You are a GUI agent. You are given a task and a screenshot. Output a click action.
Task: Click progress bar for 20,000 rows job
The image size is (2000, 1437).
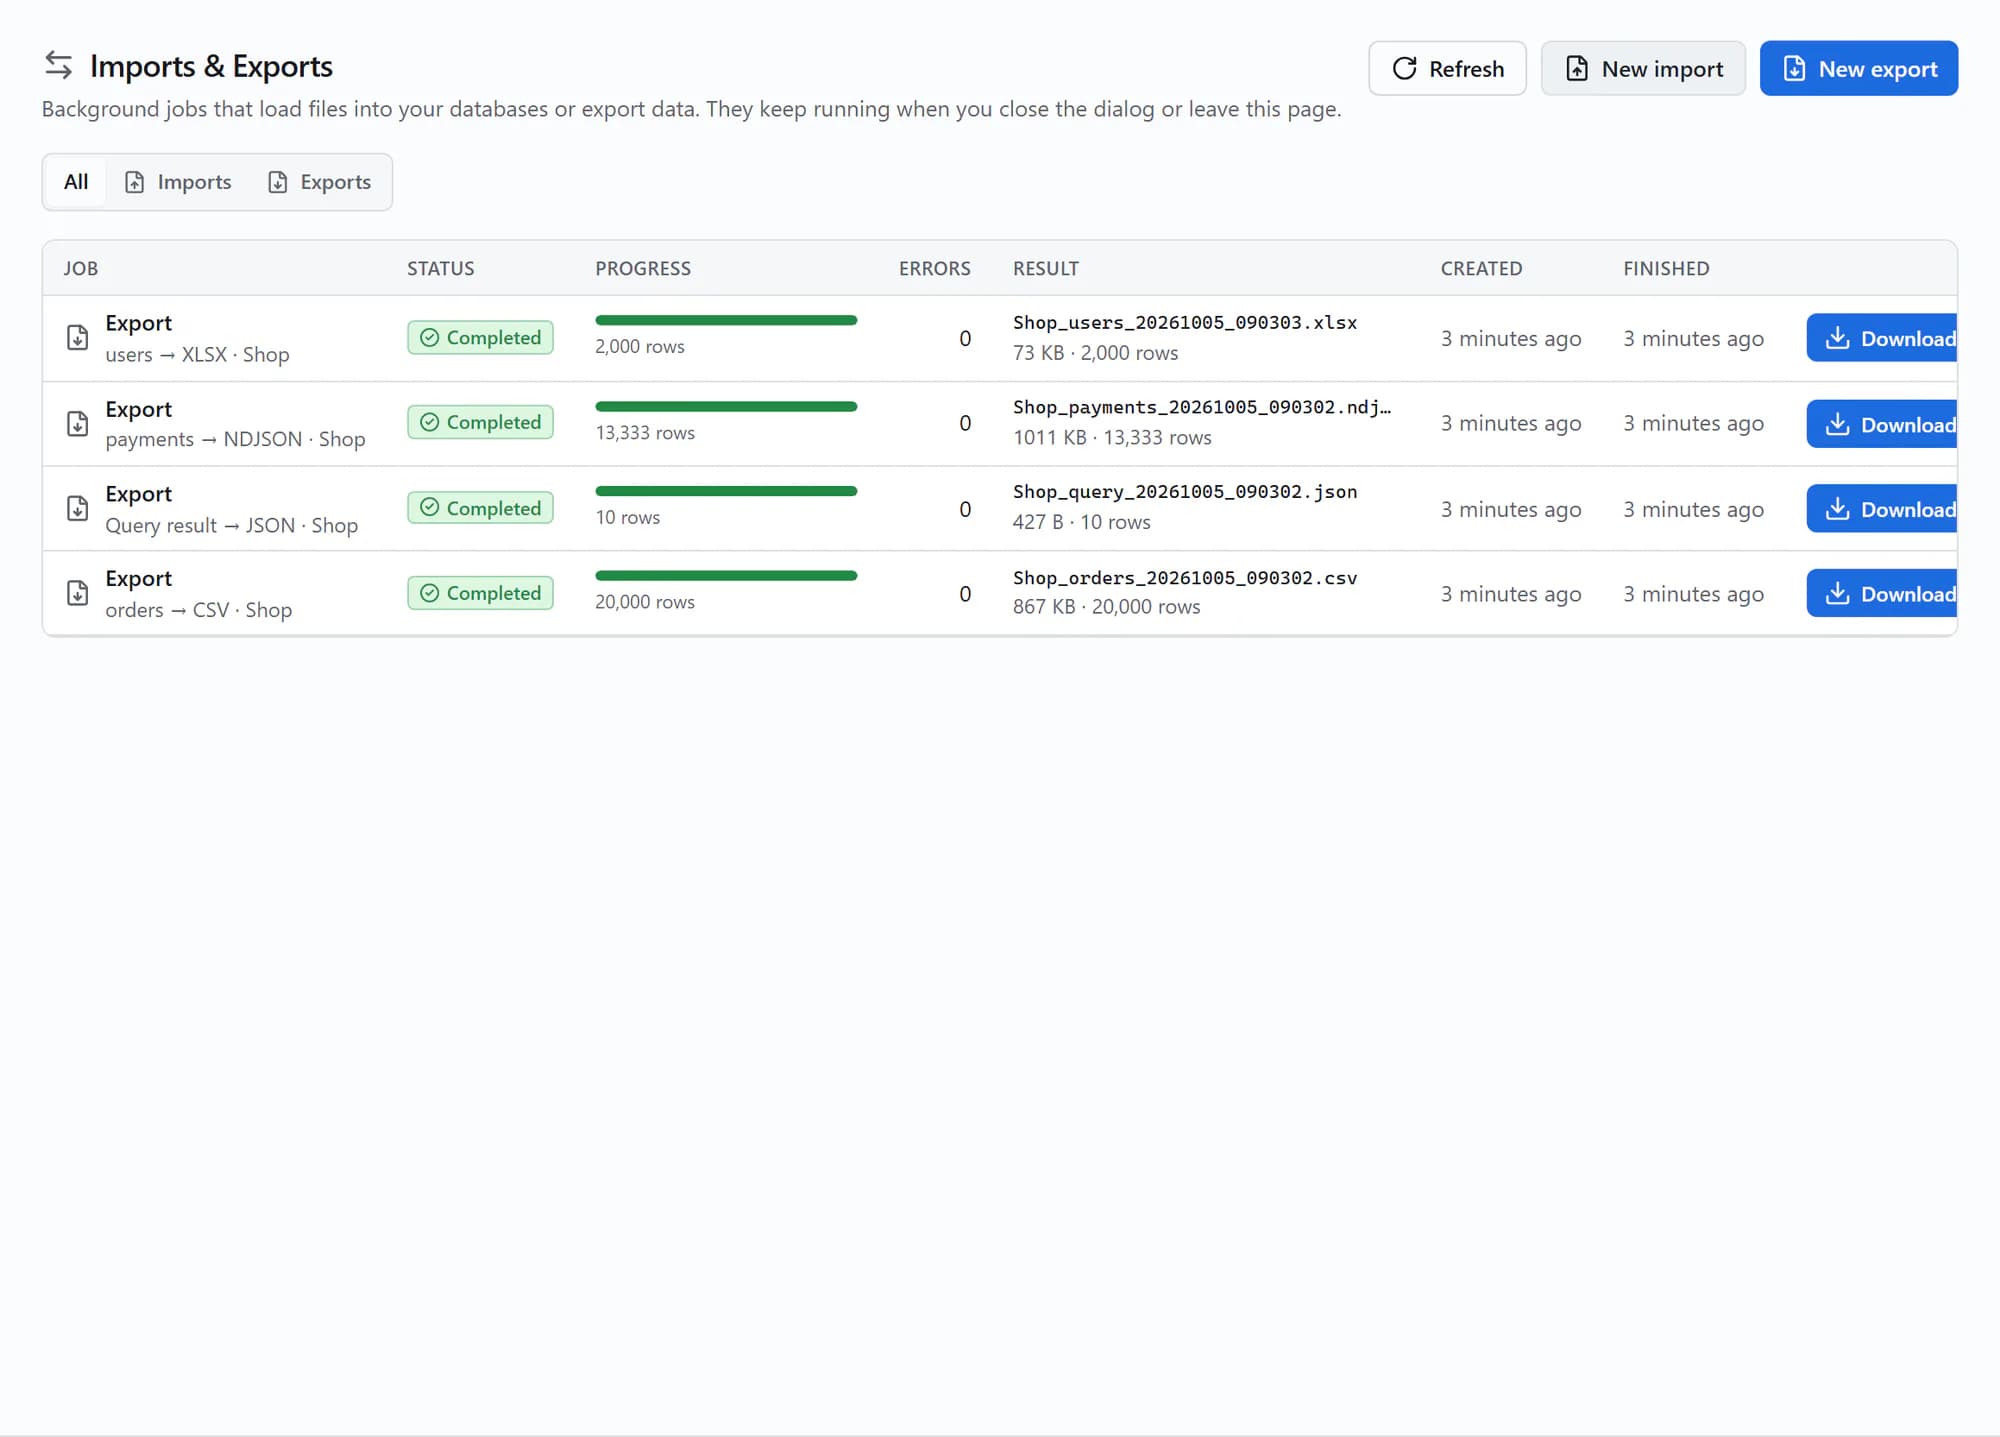(726, 576)
